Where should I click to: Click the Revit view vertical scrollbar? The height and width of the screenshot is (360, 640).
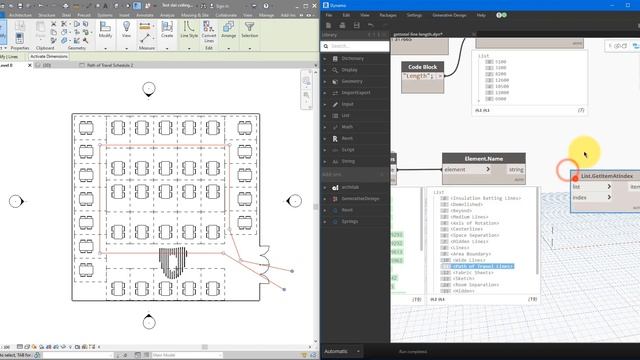[x=316, y=206]
